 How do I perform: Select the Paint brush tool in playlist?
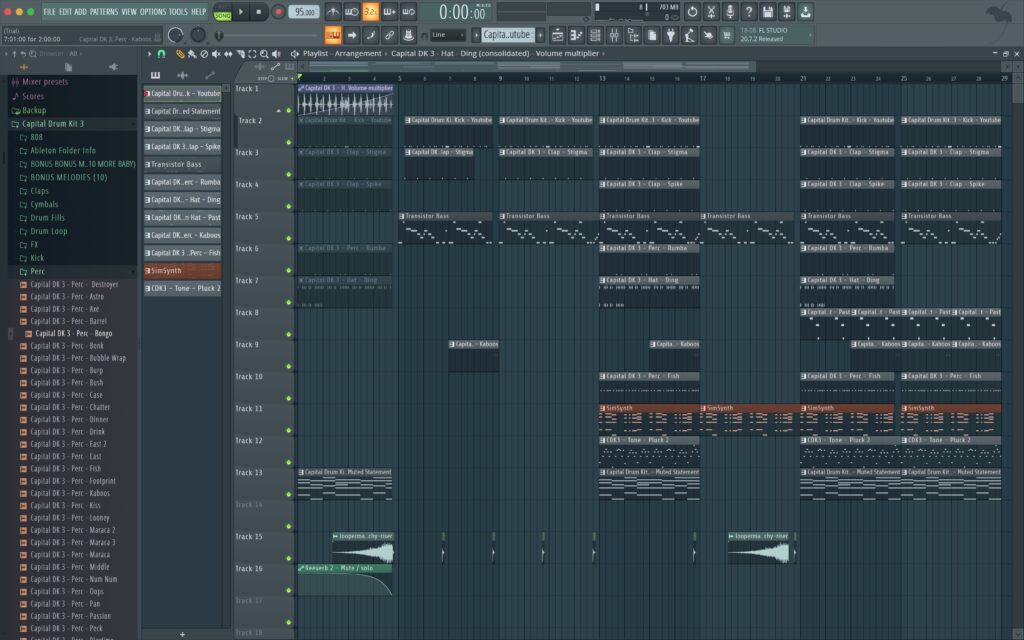click(x=192, y=54)
